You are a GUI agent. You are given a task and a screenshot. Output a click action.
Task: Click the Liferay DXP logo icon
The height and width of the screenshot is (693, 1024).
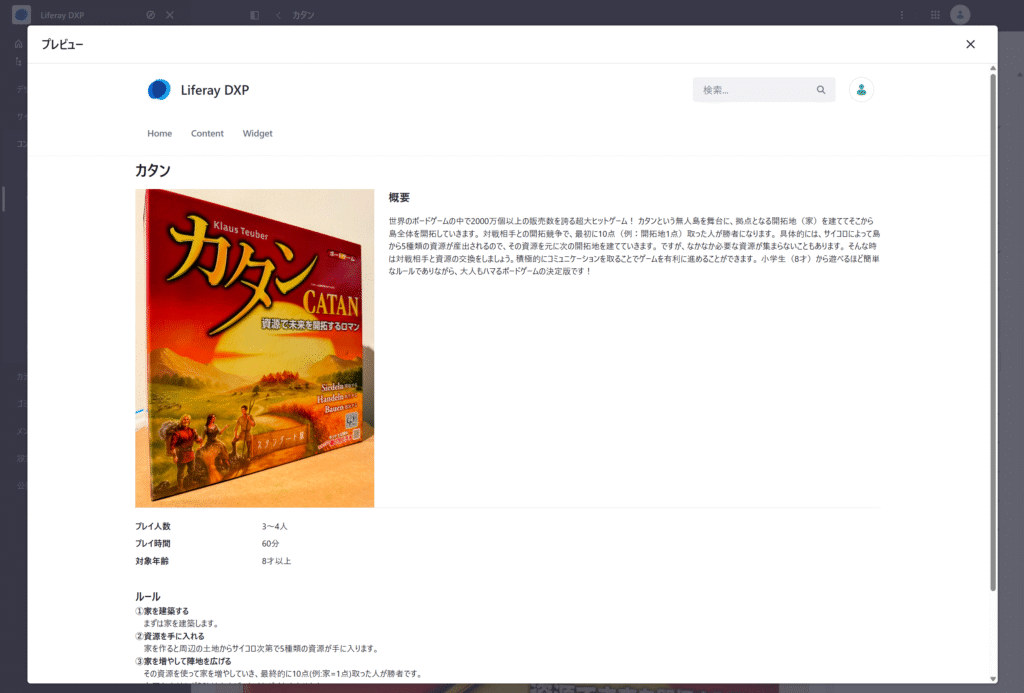click(x=159, y=90)
